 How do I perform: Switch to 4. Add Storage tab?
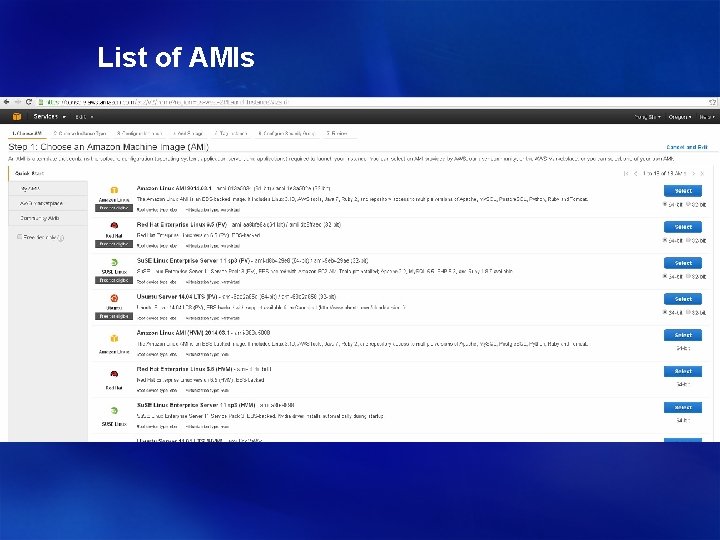(188, 133)
